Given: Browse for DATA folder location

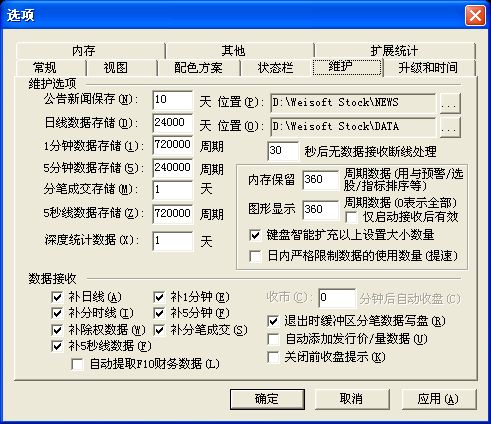Looking at the screenshot, I should click(x=450, y=127).
